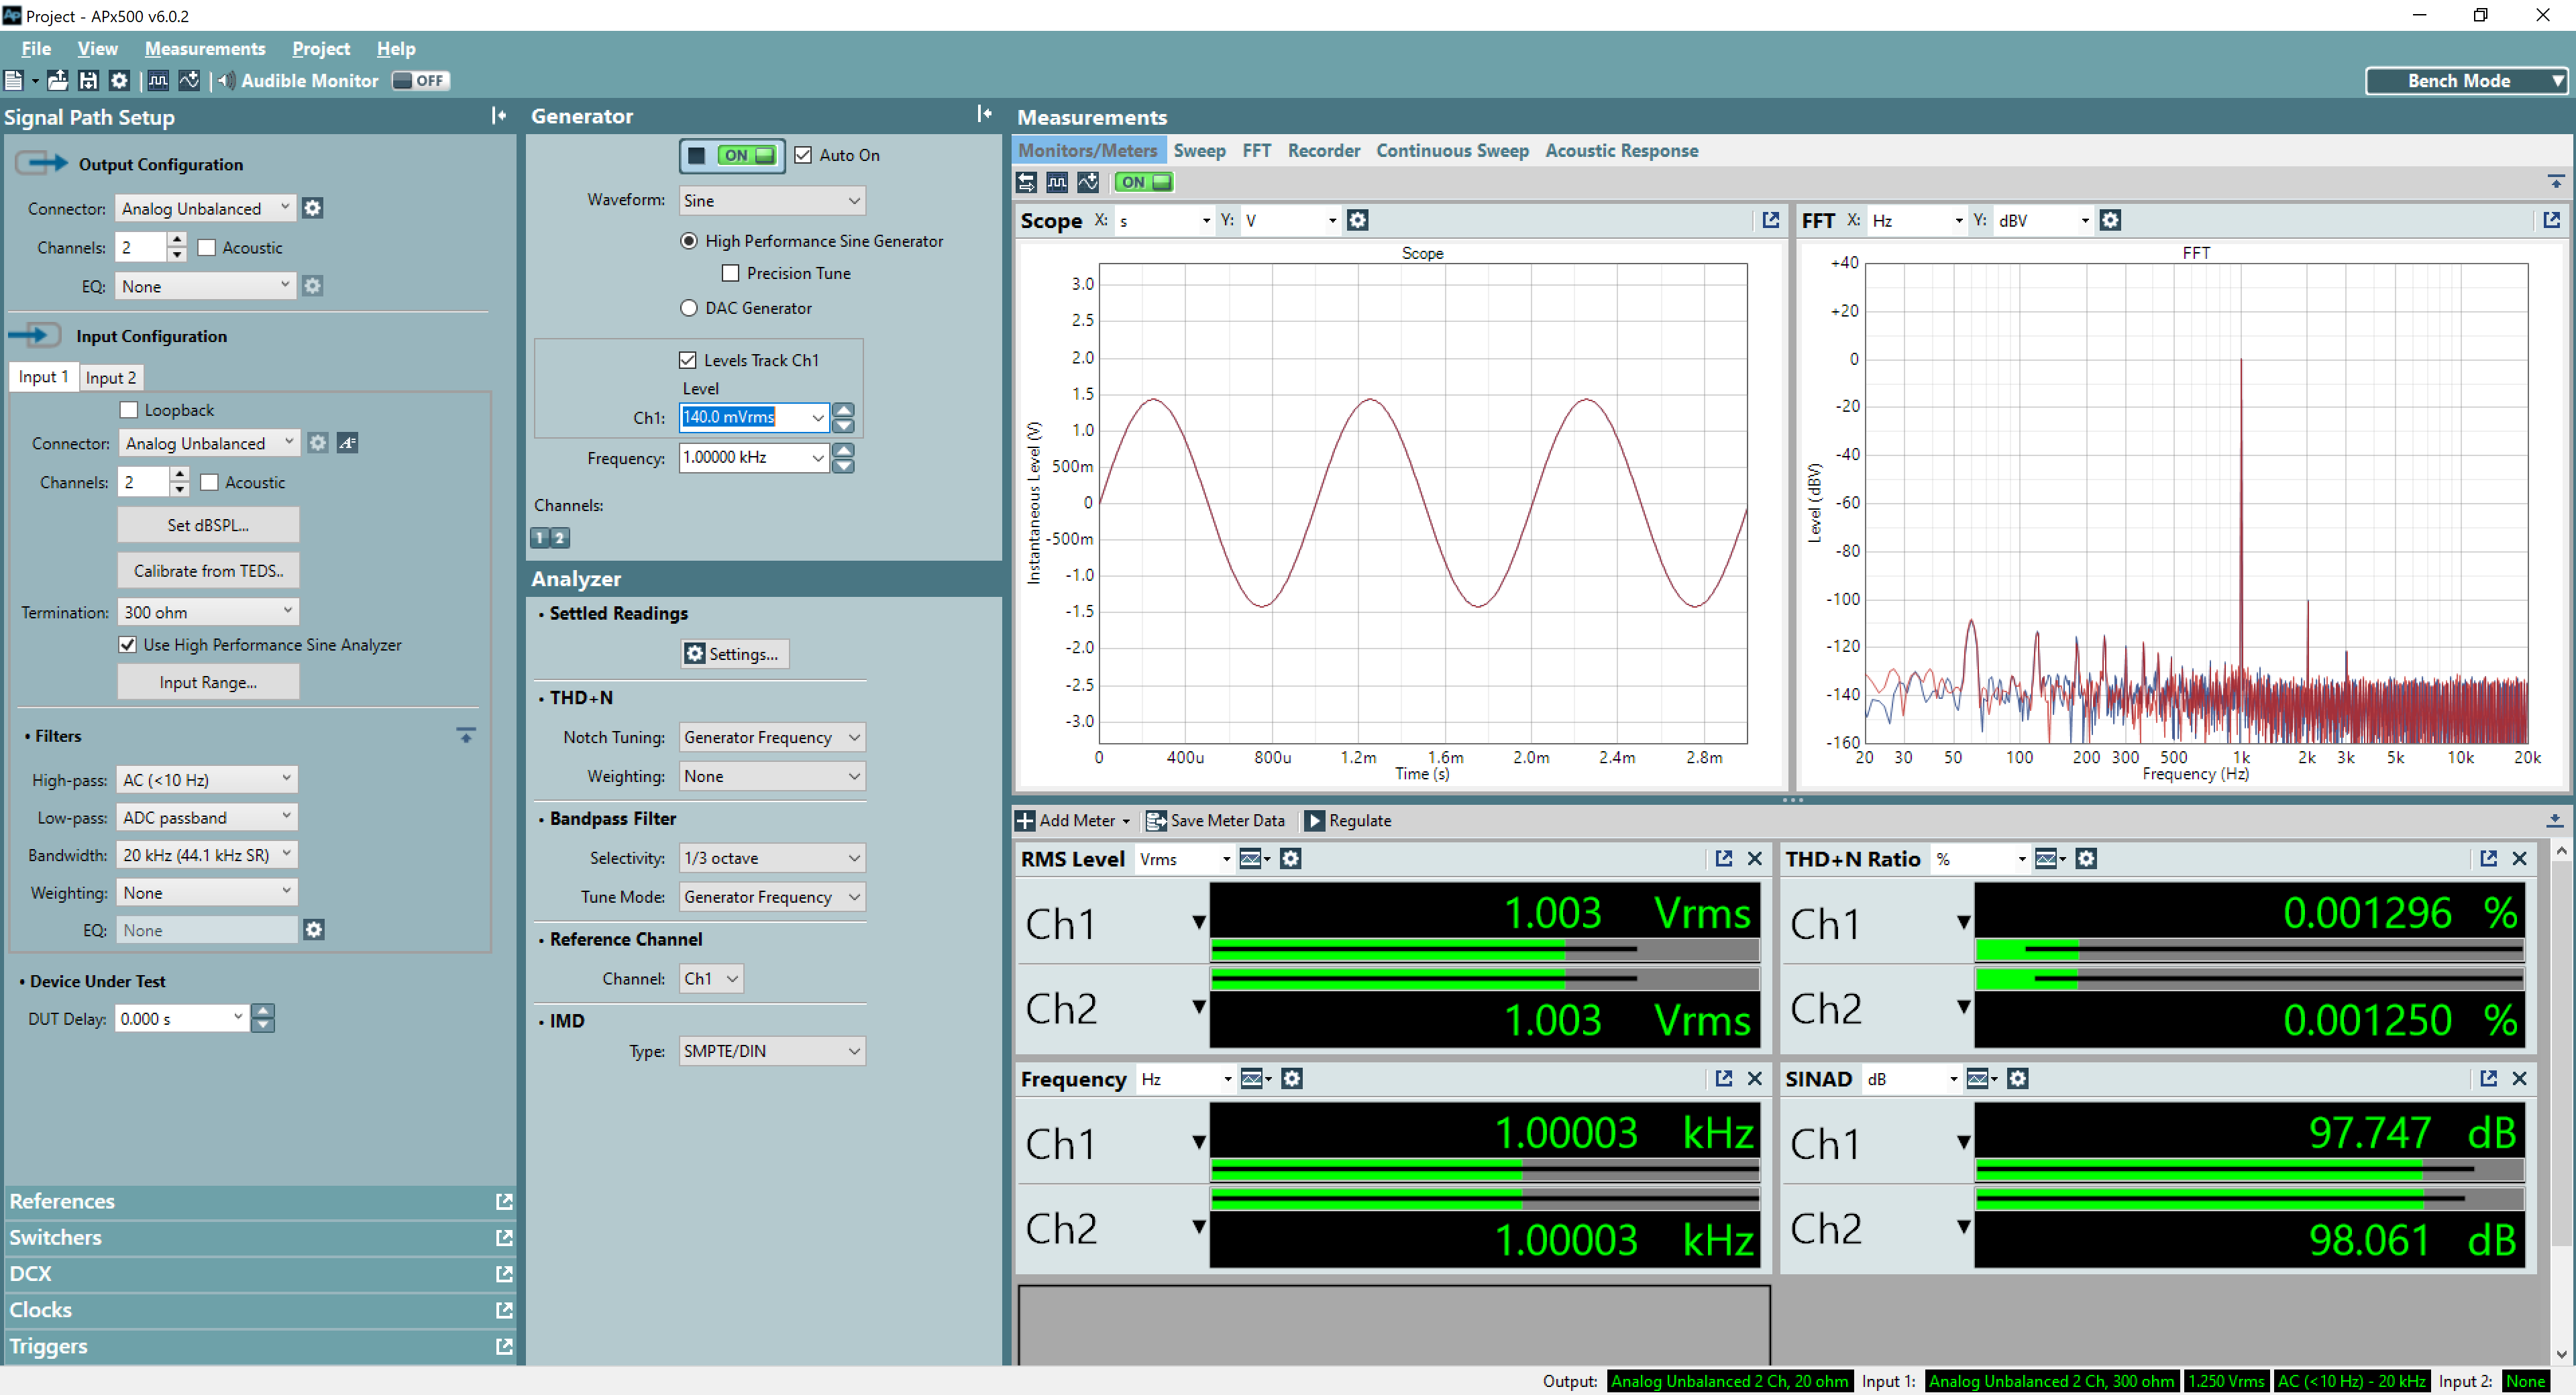
Task: Click the Input Range... button
Action: tap(208, 682)
